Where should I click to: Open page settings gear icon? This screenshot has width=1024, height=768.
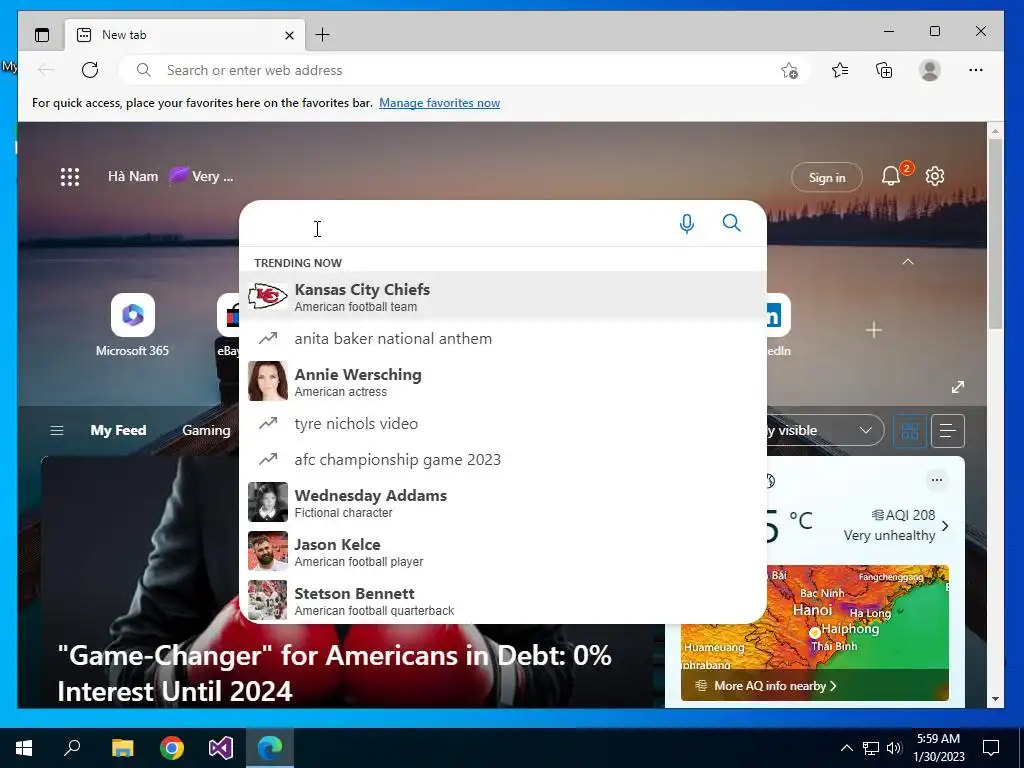[935, 176]
